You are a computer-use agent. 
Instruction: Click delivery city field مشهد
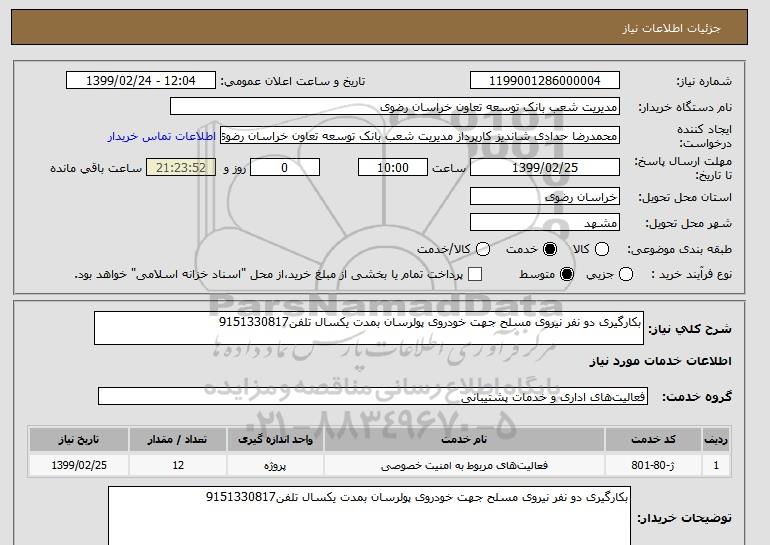pyautogui.click(x=545, y=223)
